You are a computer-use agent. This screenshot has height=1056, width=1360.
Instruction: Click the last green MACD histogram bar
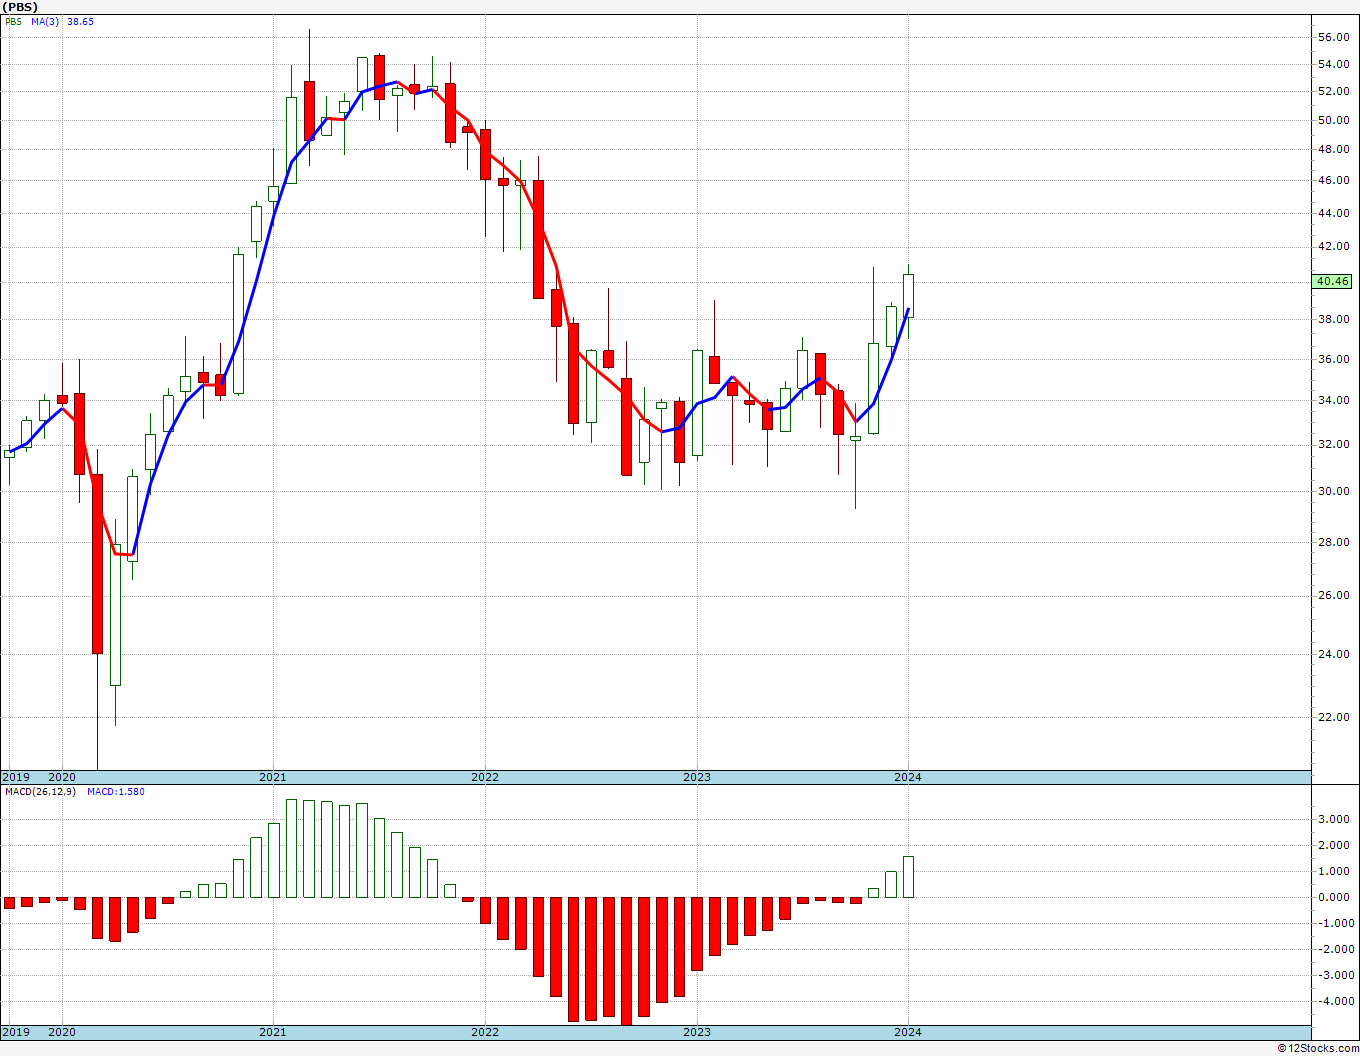pyautogui.click(x=908, y=877)
